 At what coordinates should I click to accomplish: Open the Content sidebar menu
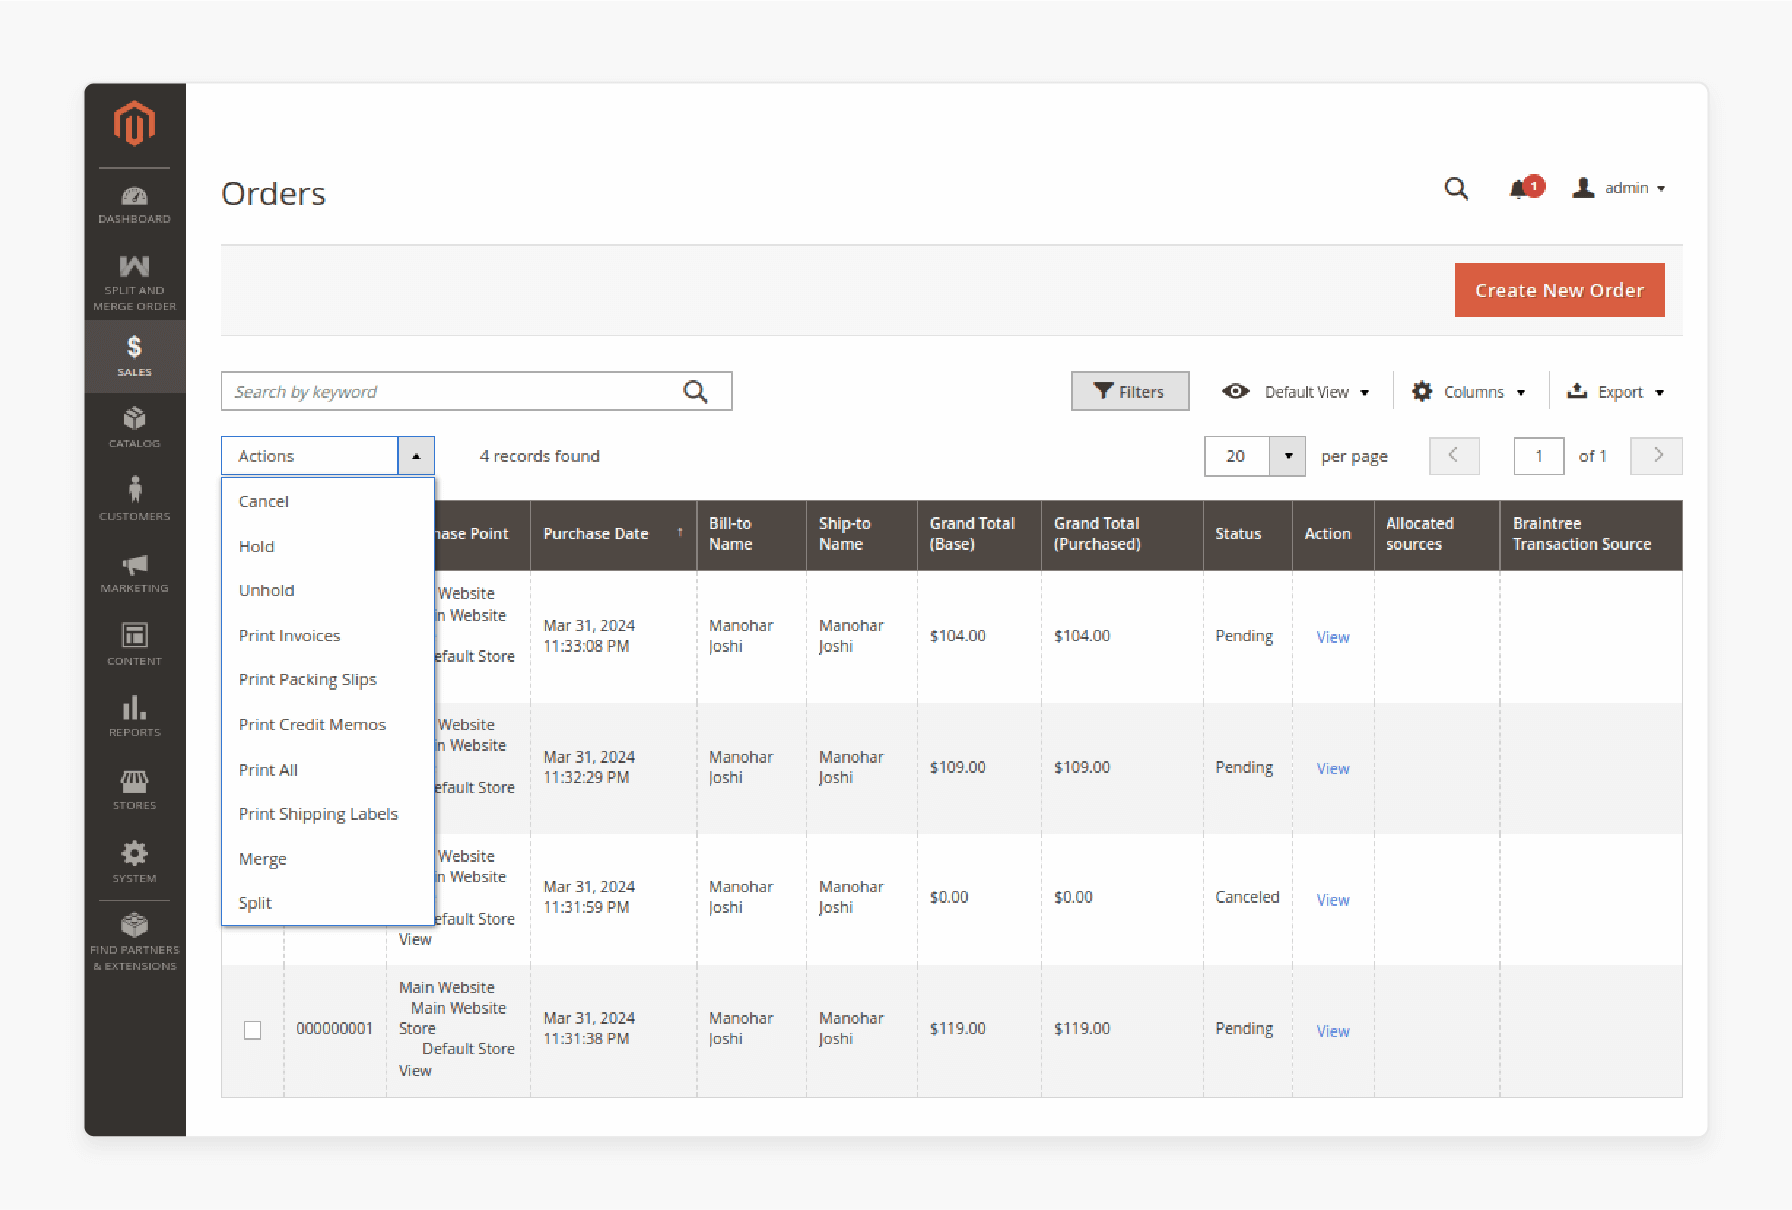[134, 644]
